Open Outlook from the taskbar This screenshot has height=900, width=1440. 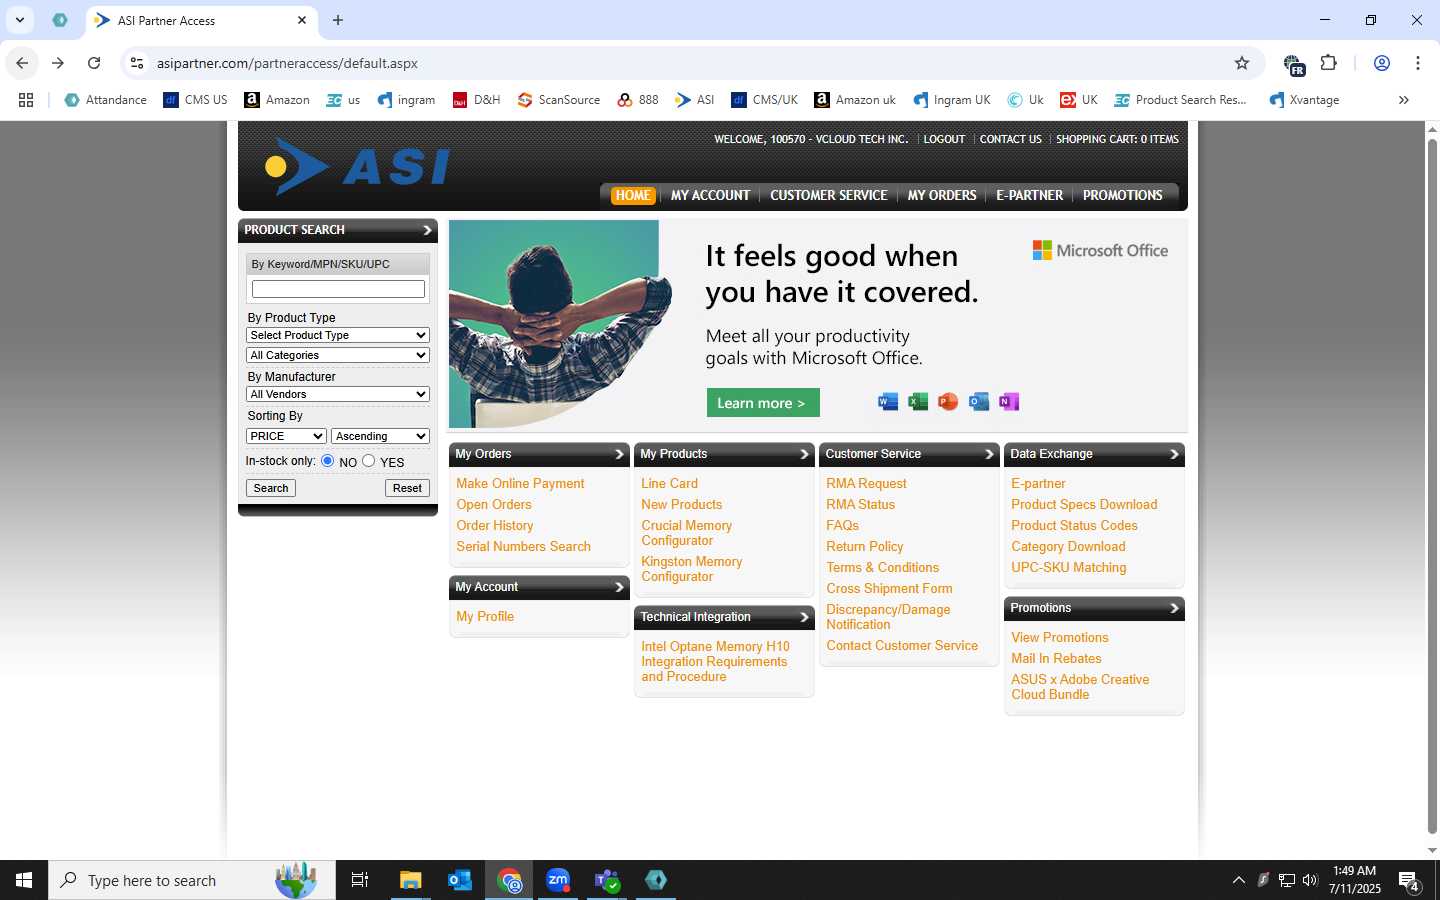pyautogui.click(x=460, y=880)
